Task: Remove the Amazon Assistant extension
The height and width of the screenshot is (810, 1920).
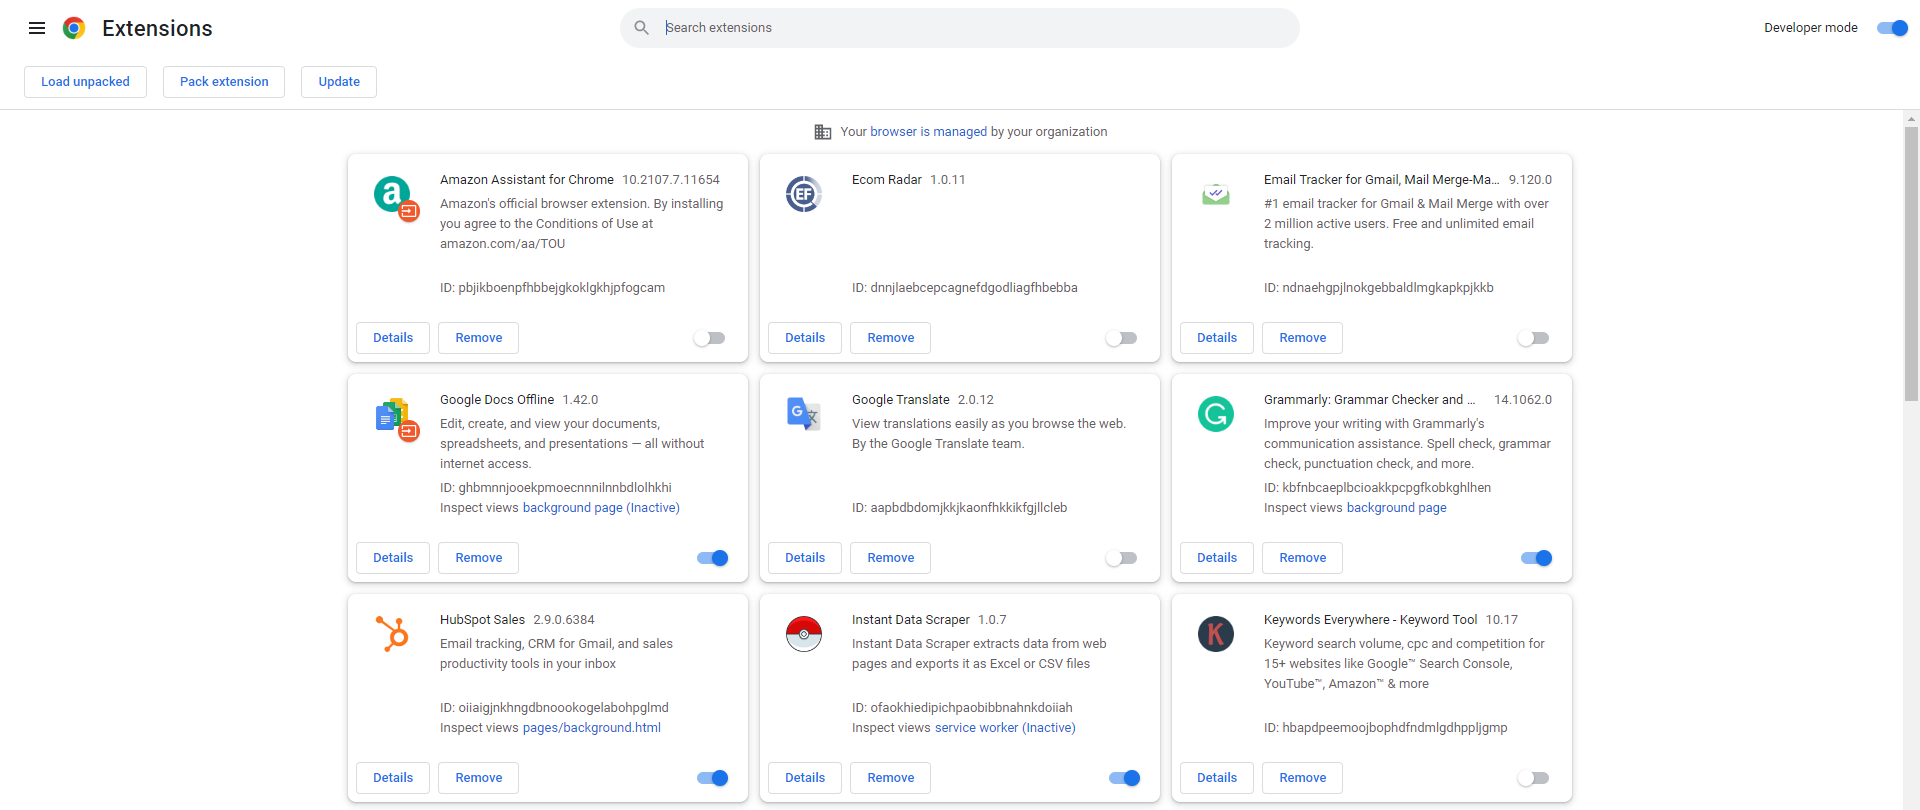Action: [479, 338]
